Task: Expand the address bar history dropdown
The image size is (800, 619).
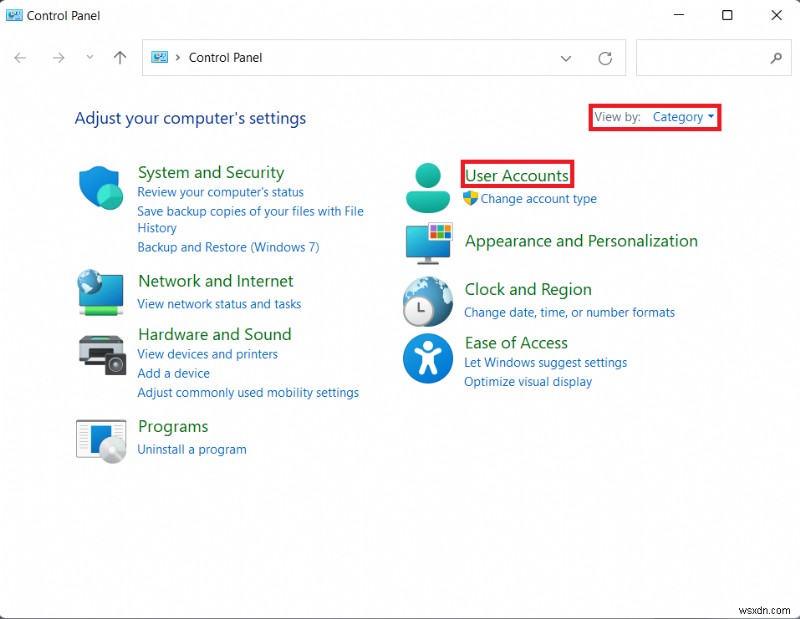Action: click(566, 58)
